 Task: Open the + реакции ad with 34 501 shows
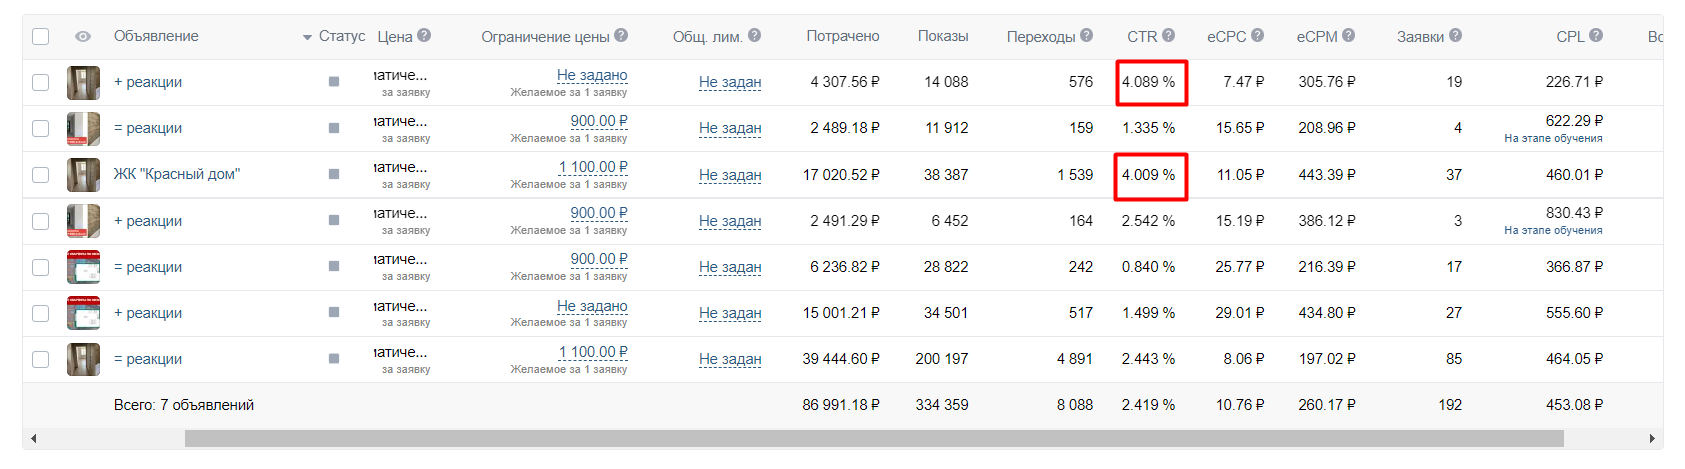pyautogui.click(x=148, y=313)
